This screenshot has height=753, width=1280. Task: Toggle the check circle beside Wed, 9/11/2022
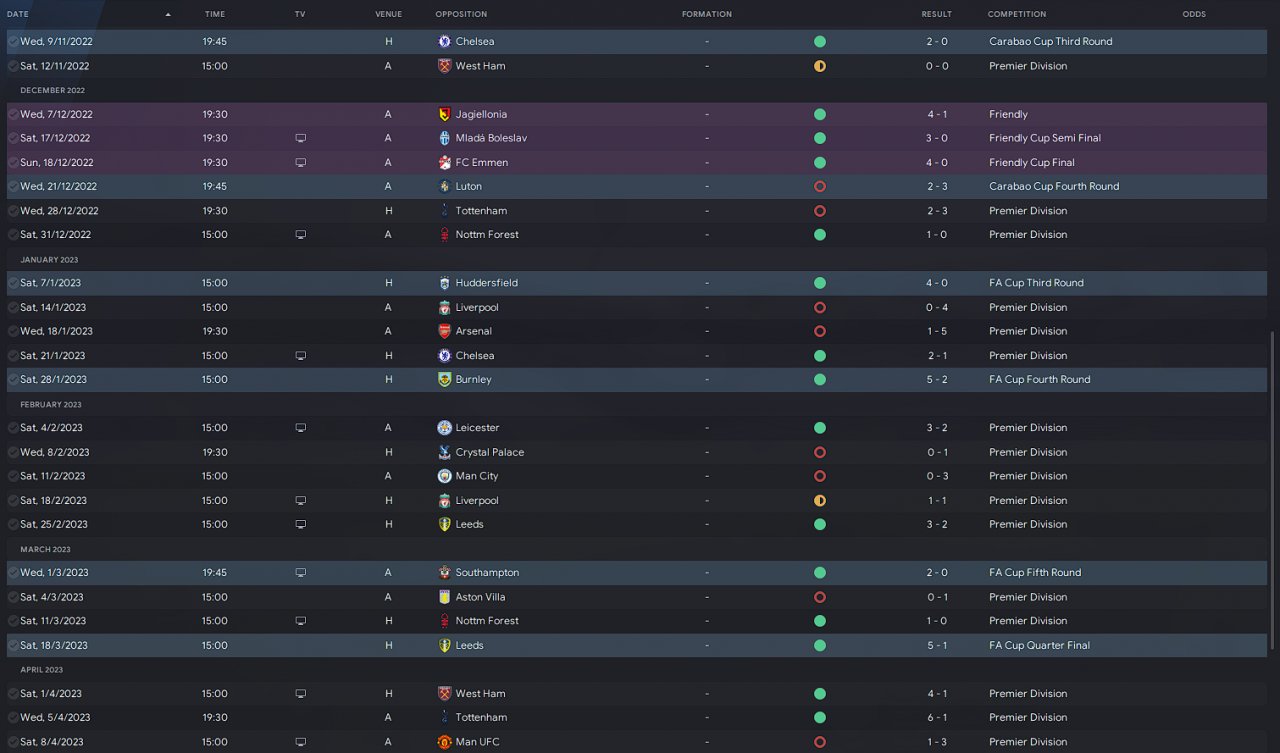pos(13,42)
